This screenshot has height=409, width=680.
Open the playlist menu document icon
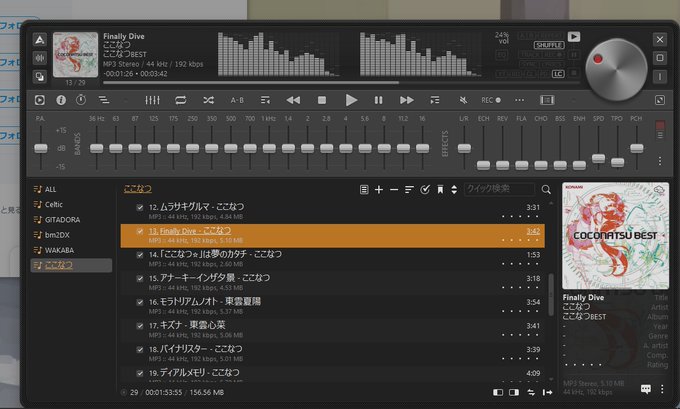point(364,190)
